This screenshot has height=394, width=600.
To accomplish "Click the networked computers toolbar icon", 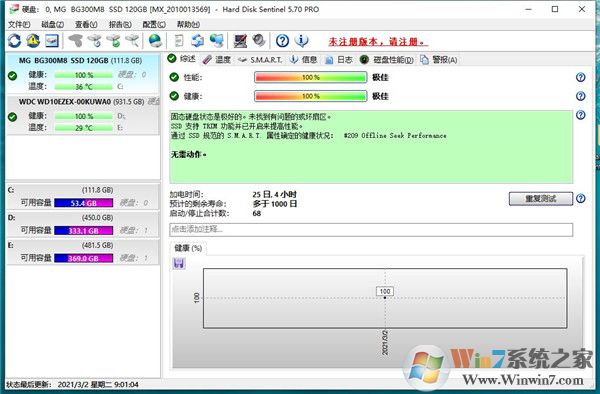I will pos(216,41).
